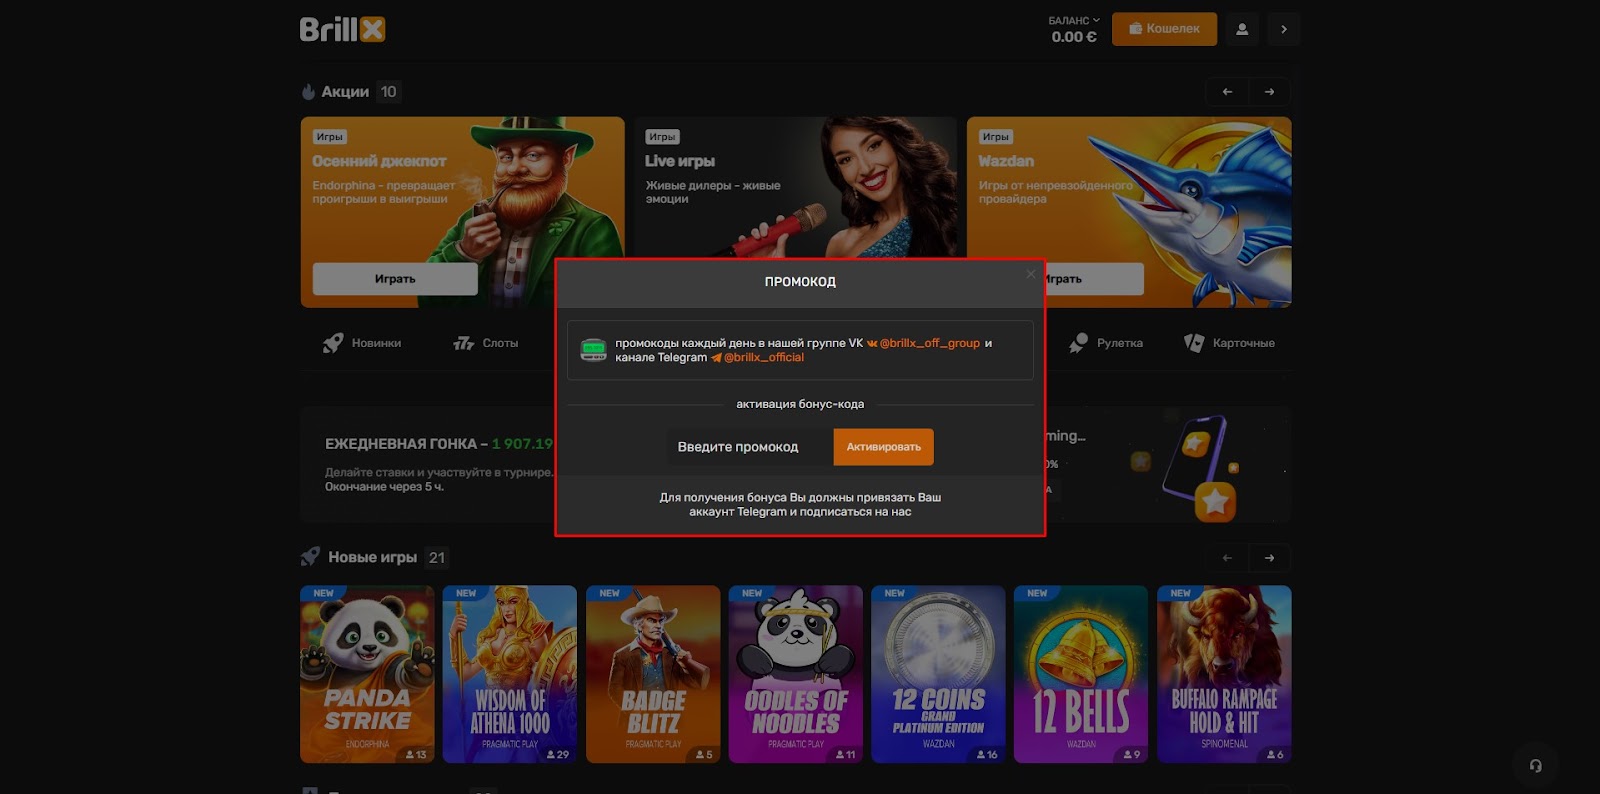Open Badge Blitz game
The height and width of the screenshot is (794, 1600).
coord(653,674)
